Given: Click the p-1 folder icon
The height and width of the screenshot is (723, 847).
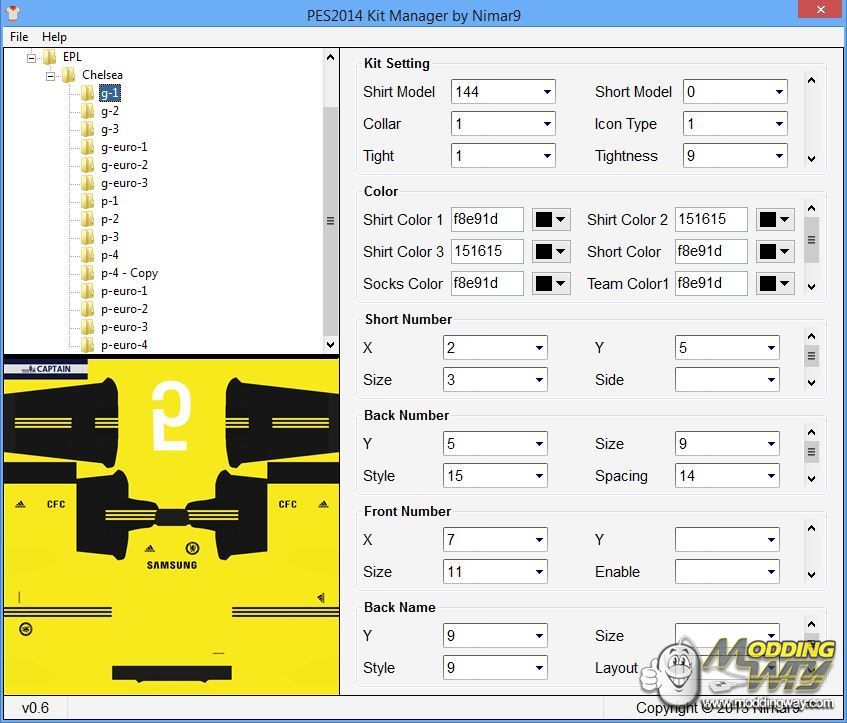Looking at the screenshot, I should pyautogui.click(x=88, y=201).
